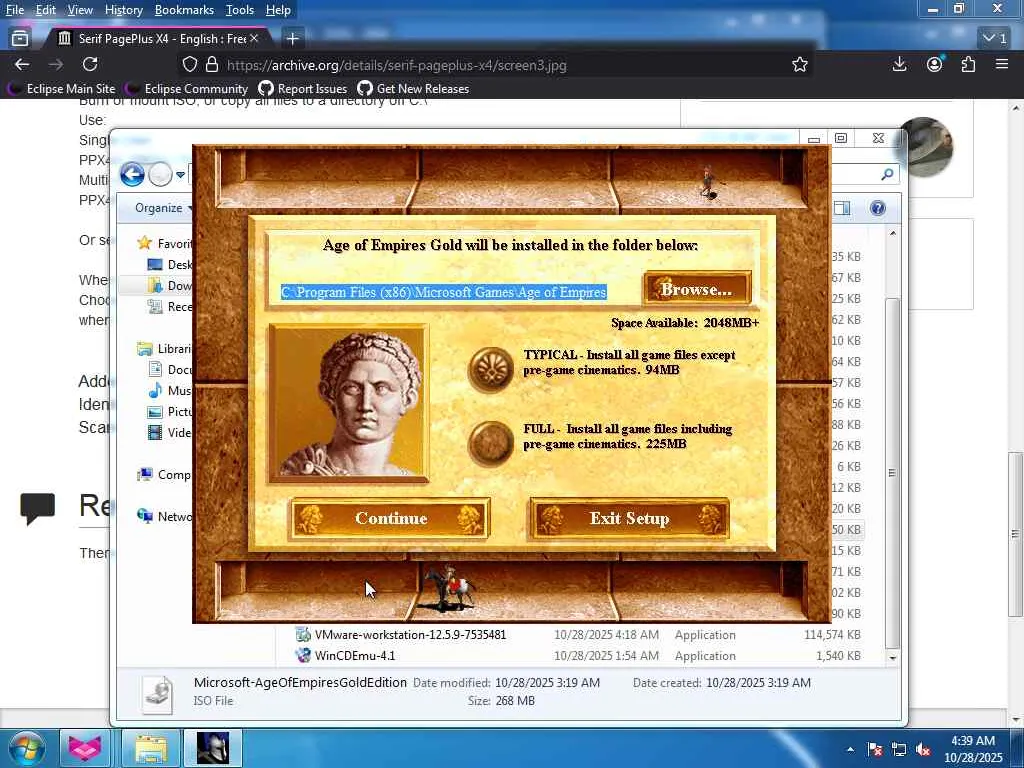Viewport: 1024px width, 768px height.
Task: Click the Roman emperor bust portrait
Action: point(349,404)
